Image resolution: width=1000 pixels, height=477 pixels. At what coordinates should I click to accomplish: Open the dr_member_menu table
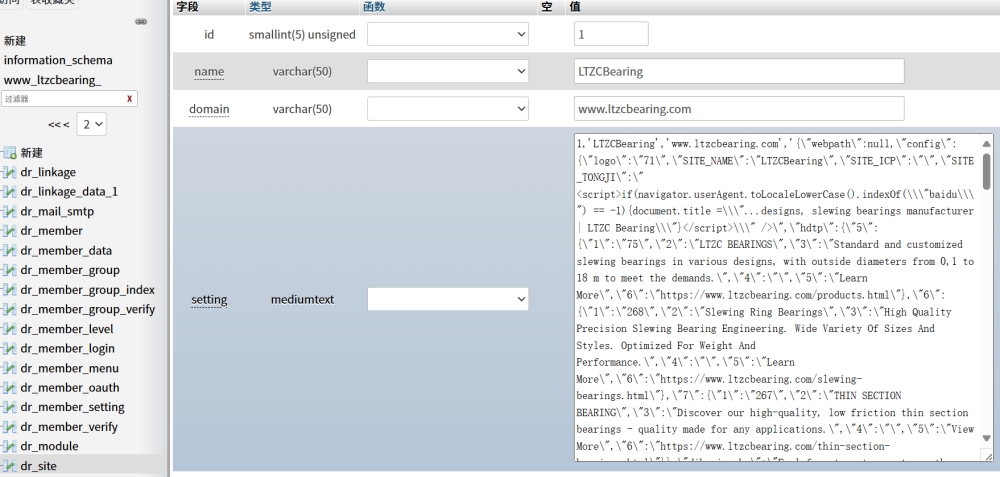(x=70, y=369)
